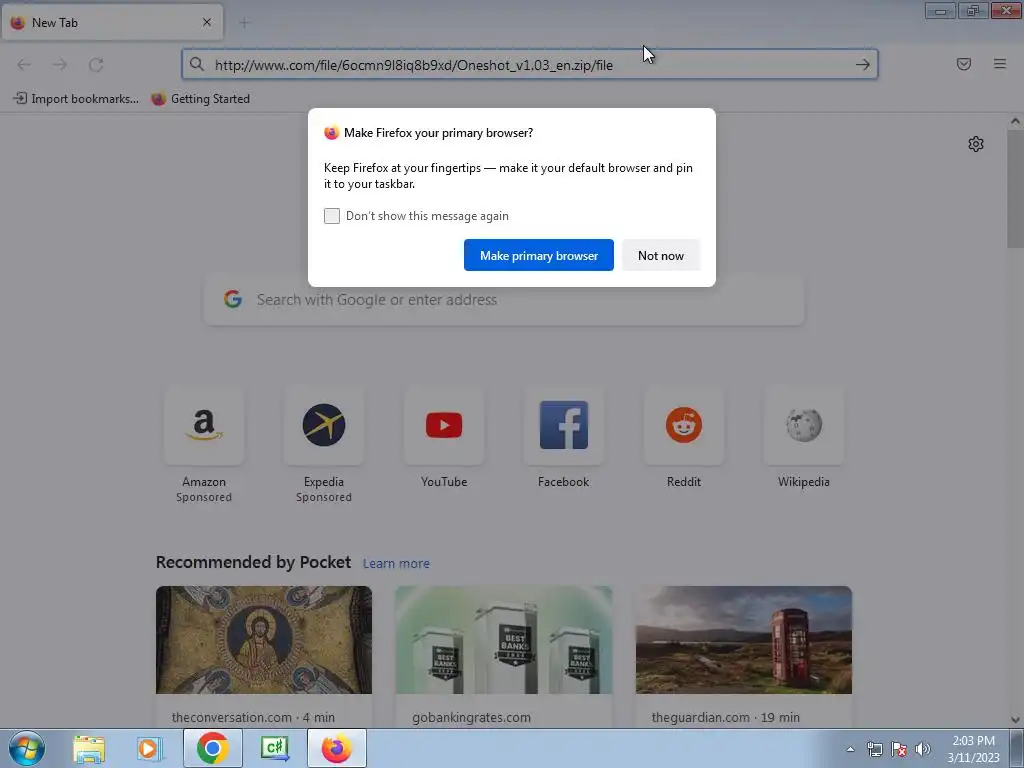Switch to the C# app in taskbar
1024x768 pixels.
(274, 748)
